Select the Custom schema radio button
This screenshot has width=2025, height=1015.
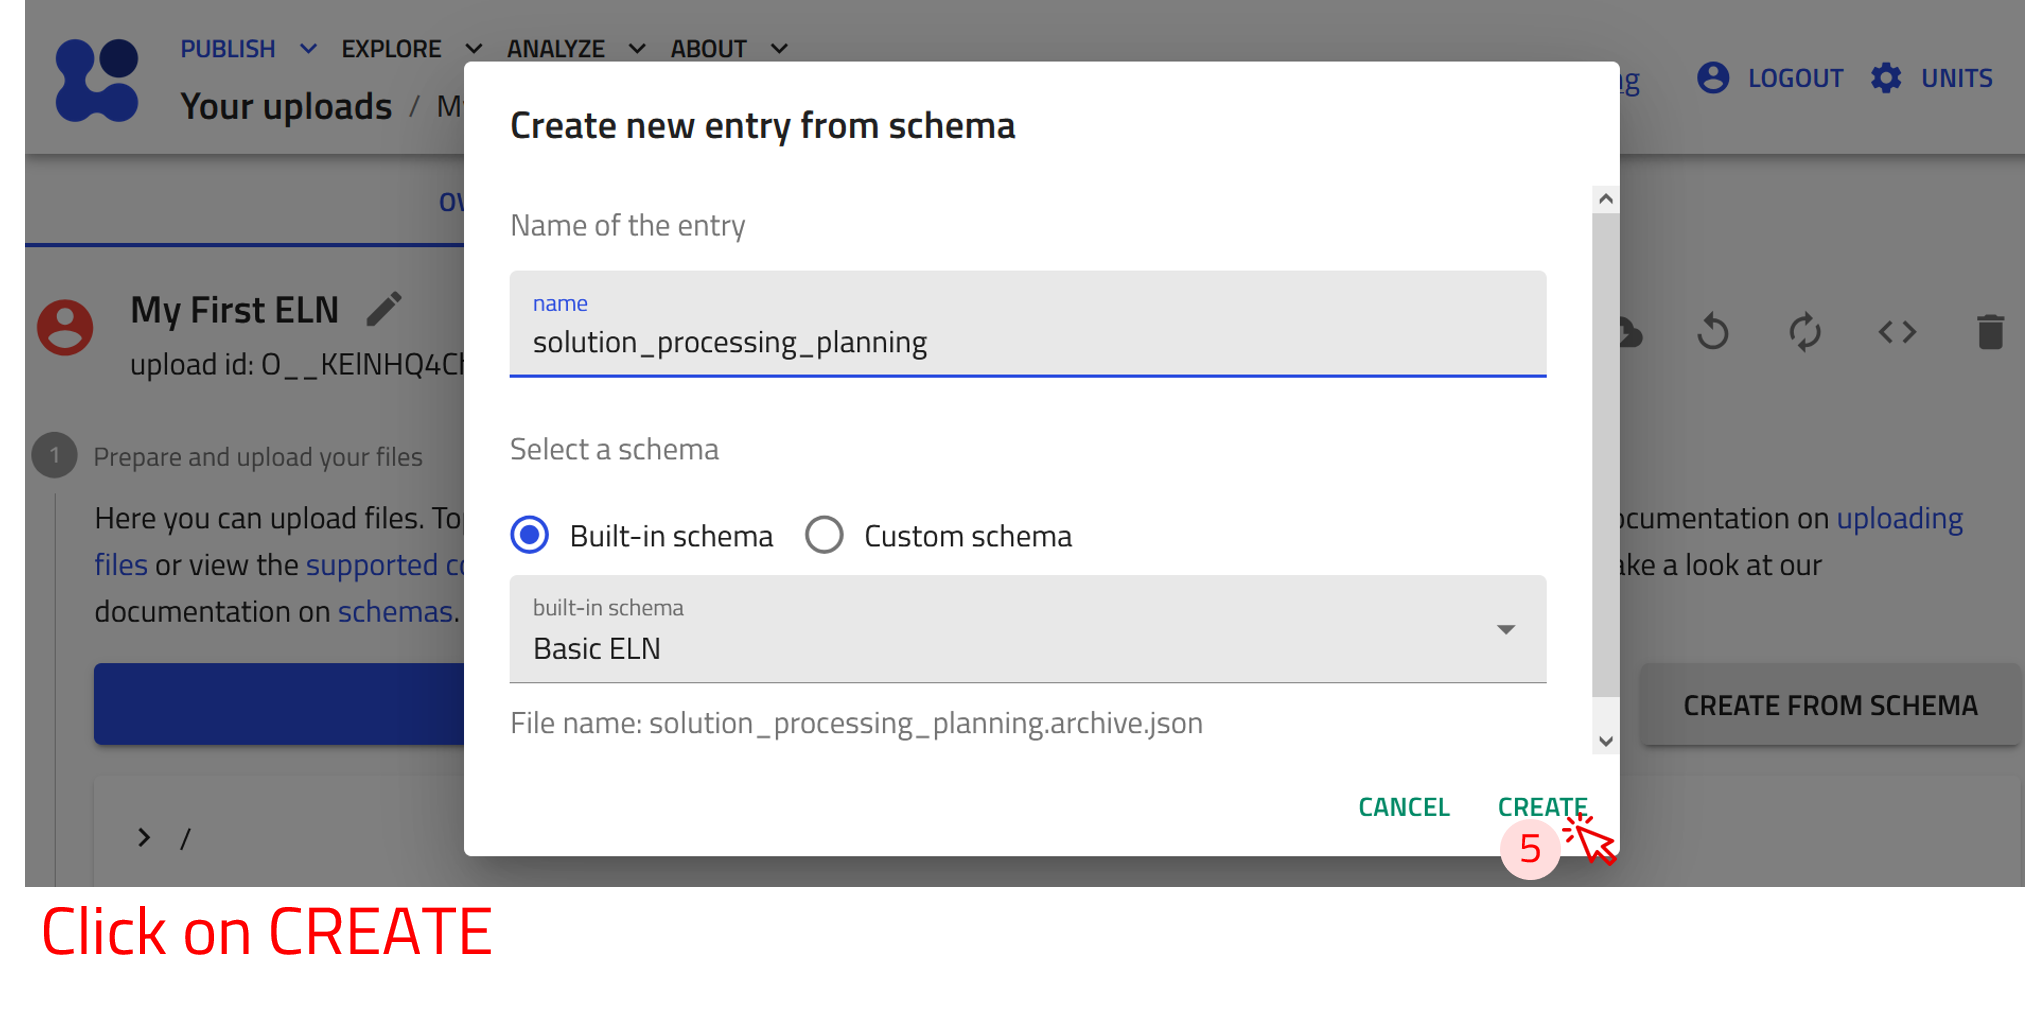point(825,535)
